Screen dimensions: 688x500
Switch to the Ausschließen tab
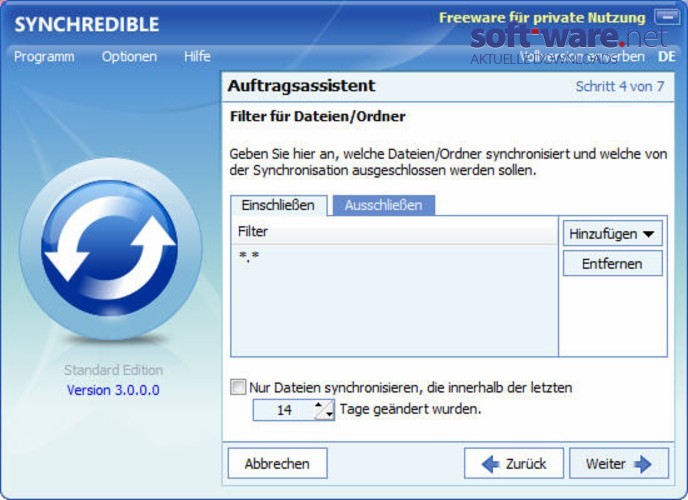tap(383, 205)
